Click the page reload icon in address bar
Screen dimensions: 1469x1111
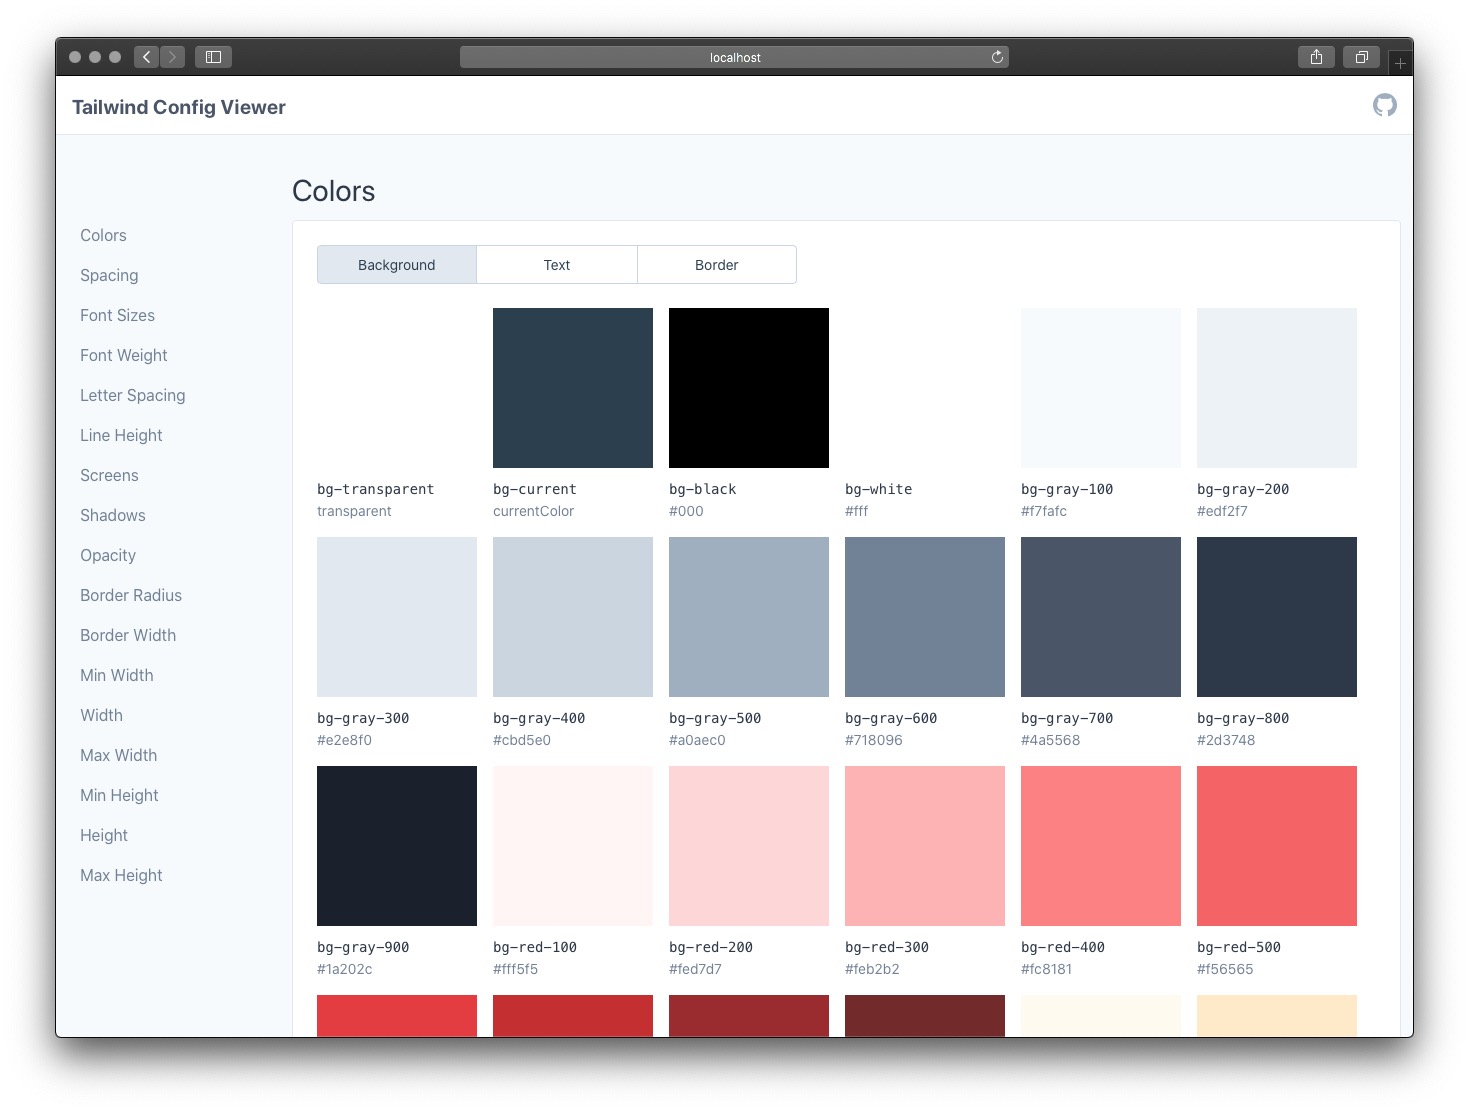tap(997, 57)
